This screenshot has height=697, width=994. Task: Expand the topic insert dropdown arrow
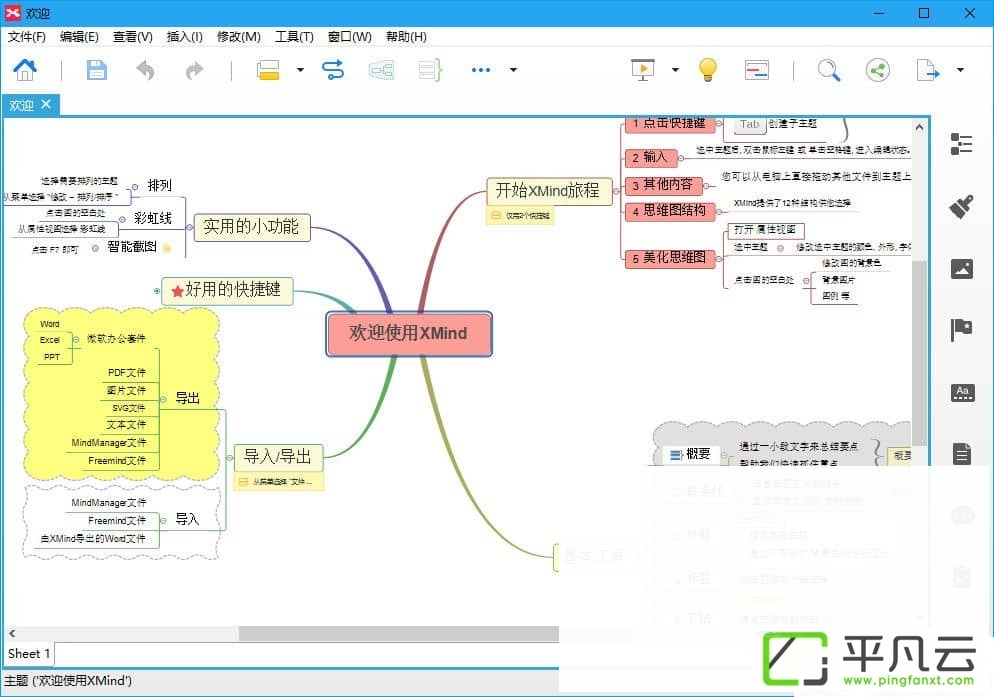coord(300,70)
